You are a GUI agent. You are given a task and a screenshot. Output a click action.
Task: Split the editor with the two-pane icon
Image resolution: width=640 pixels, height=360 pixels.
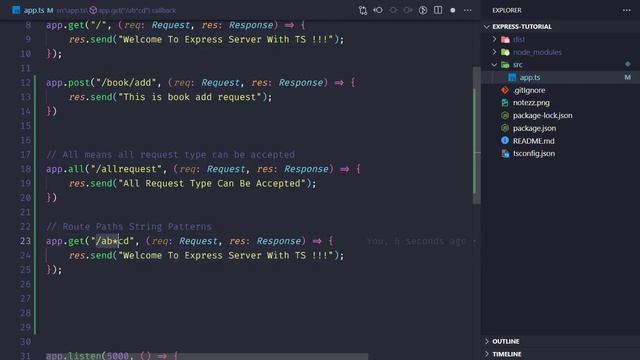point(438,10)
